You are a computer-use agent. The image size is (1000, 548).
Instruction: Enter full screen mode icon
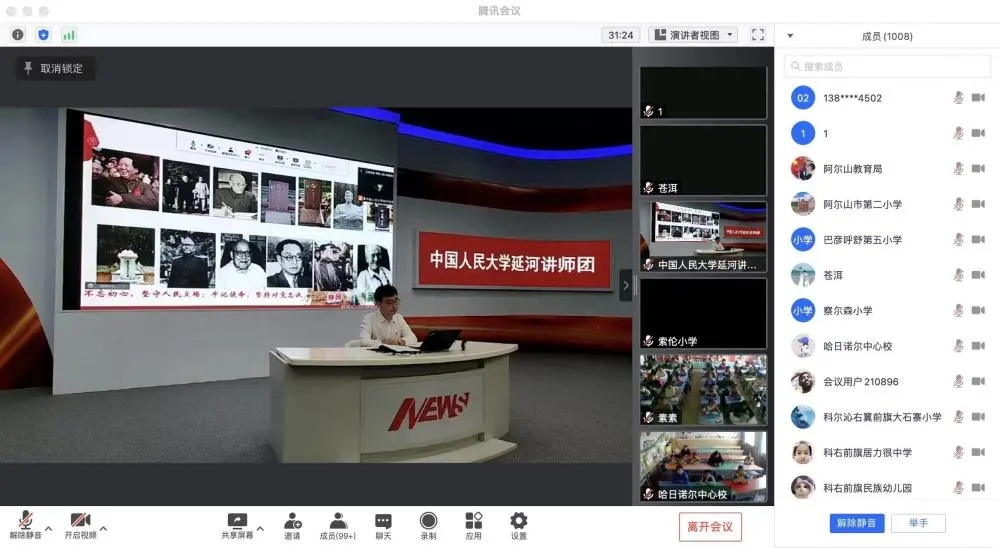[x=758, y=34]
